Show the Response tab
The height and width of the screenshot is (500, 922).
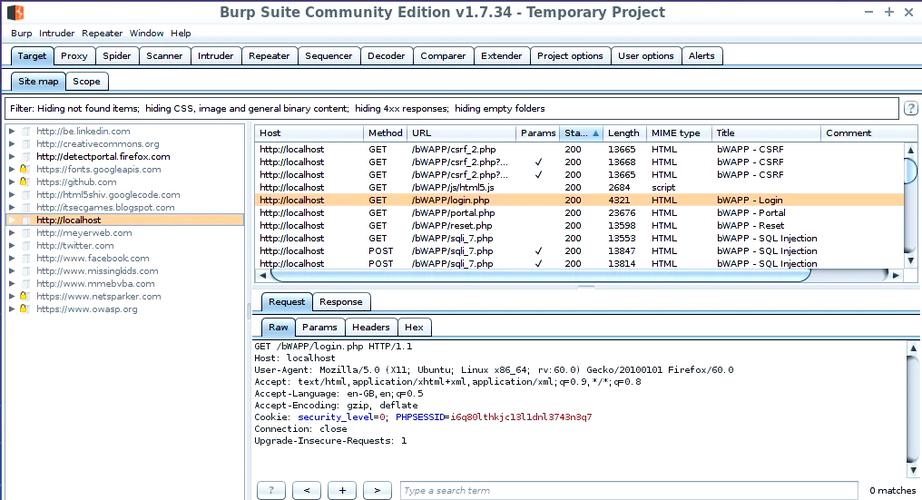[x=340, y=302]
